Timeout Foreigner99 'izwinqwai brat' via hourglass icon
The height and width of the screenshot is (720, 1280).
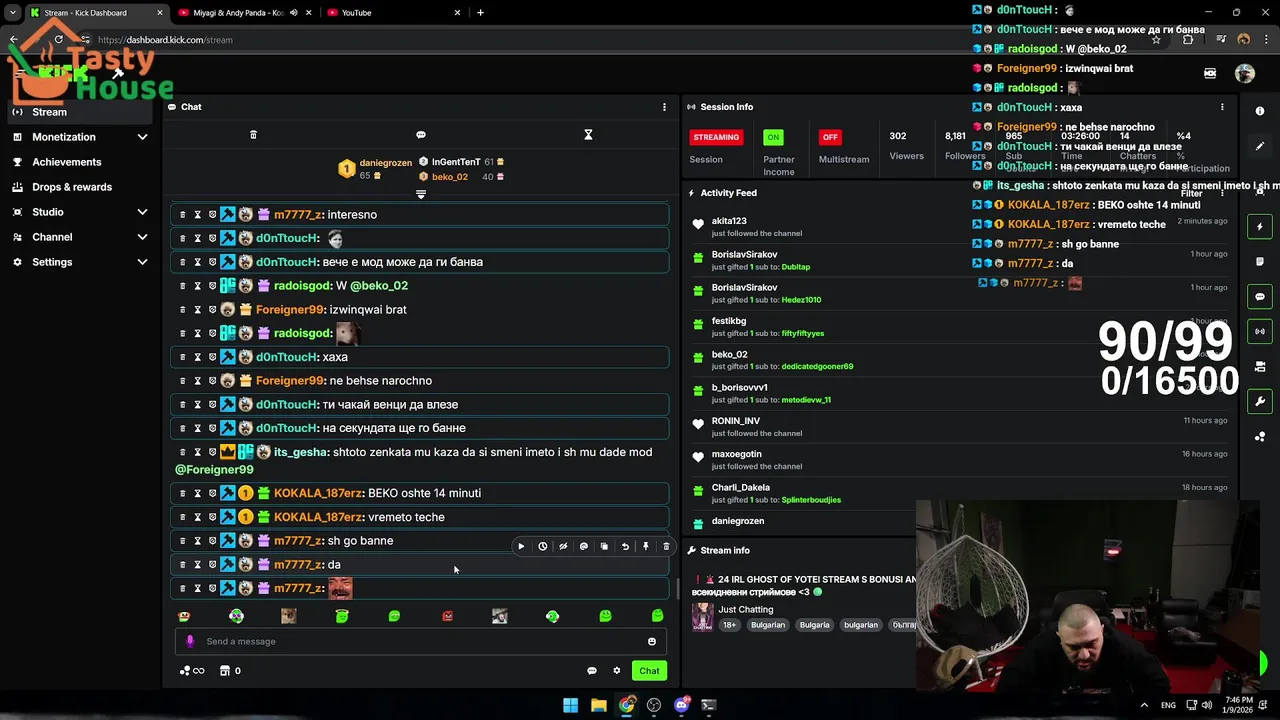click(197, 310)
